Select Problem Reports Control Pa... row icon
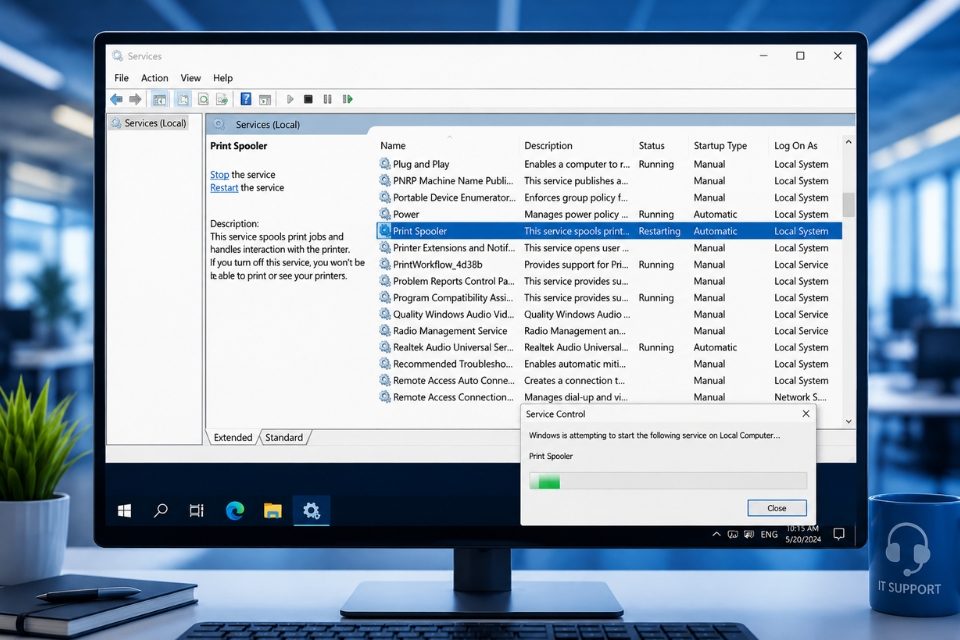The image size is (960, 640). 384,280
